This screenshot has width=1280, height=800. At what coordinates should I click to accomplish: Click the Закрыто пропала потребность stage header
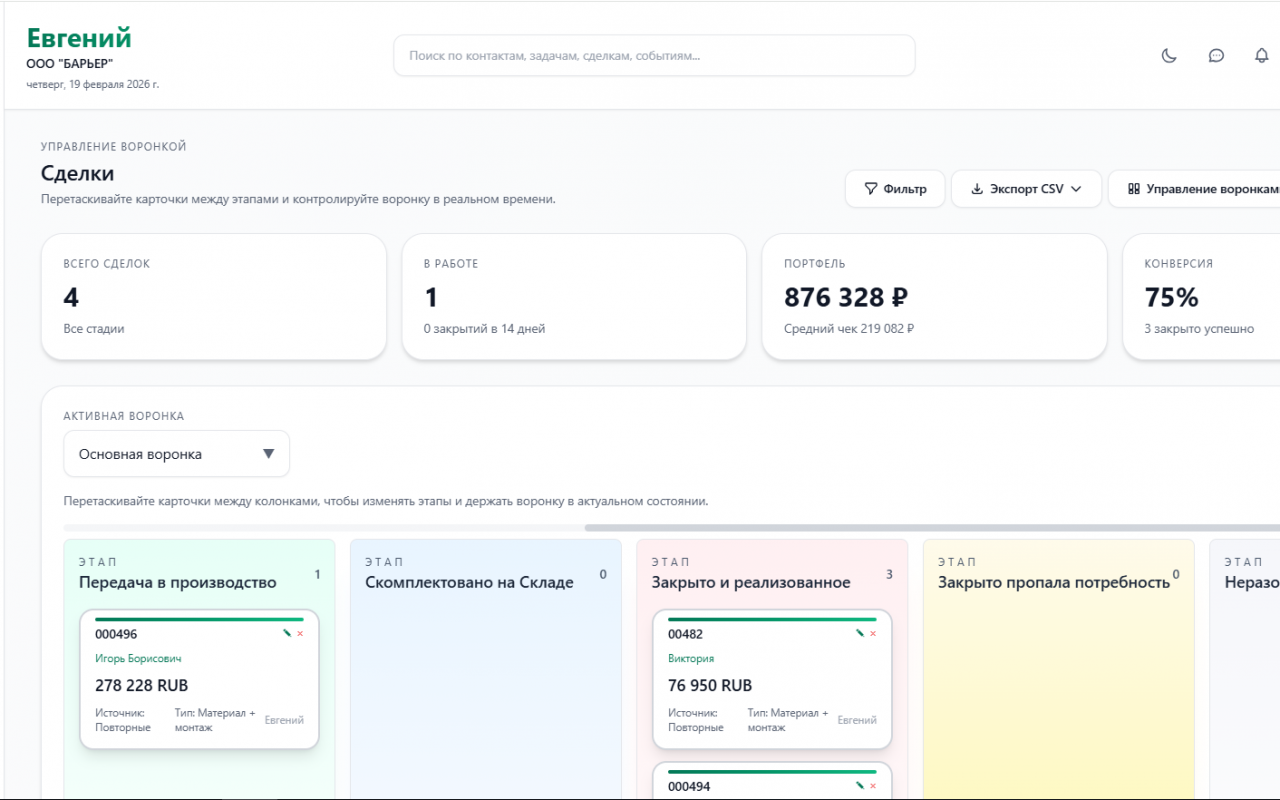1054,582
